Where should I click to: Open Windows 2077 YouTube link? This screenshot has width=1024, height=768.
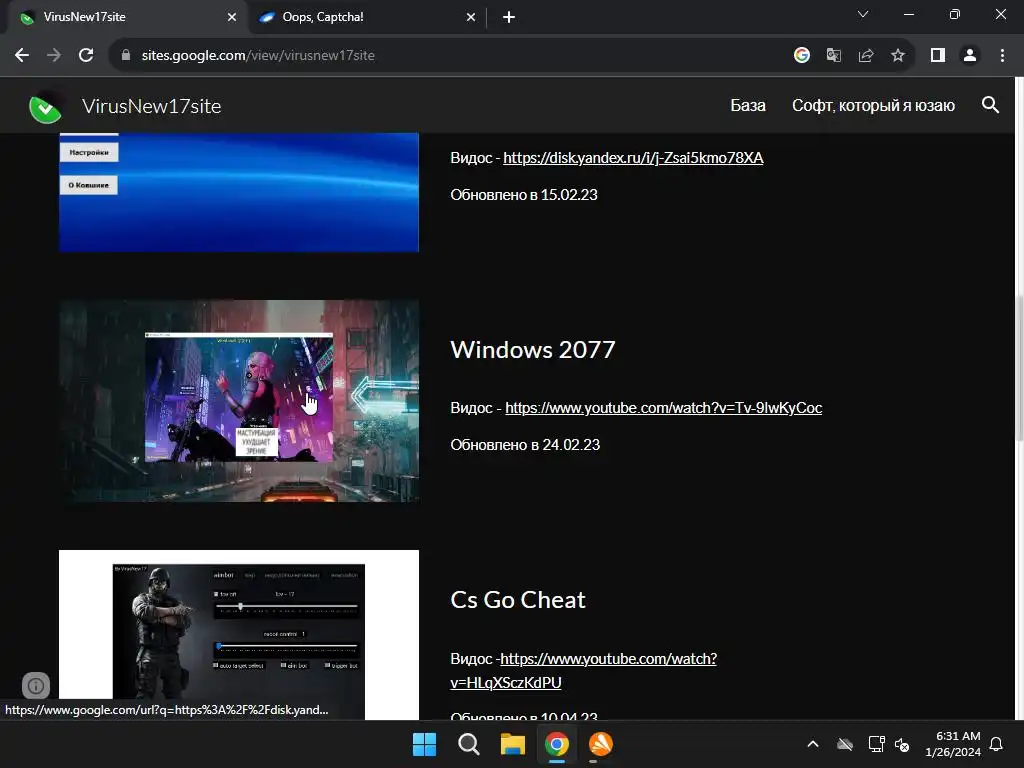pyautogui.click(x=664, y=408)
